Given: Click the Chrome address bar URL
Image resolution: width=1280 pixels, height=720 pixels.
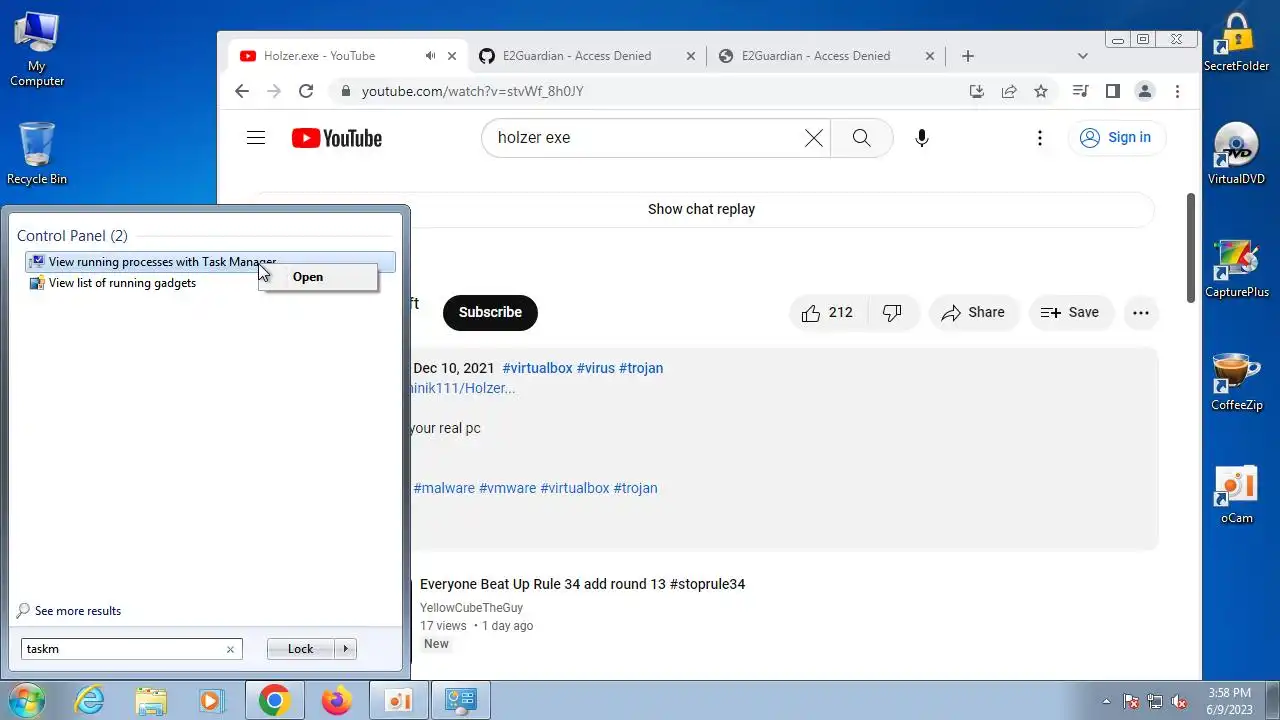Looking at the screenshot, I should click(472, 91).
